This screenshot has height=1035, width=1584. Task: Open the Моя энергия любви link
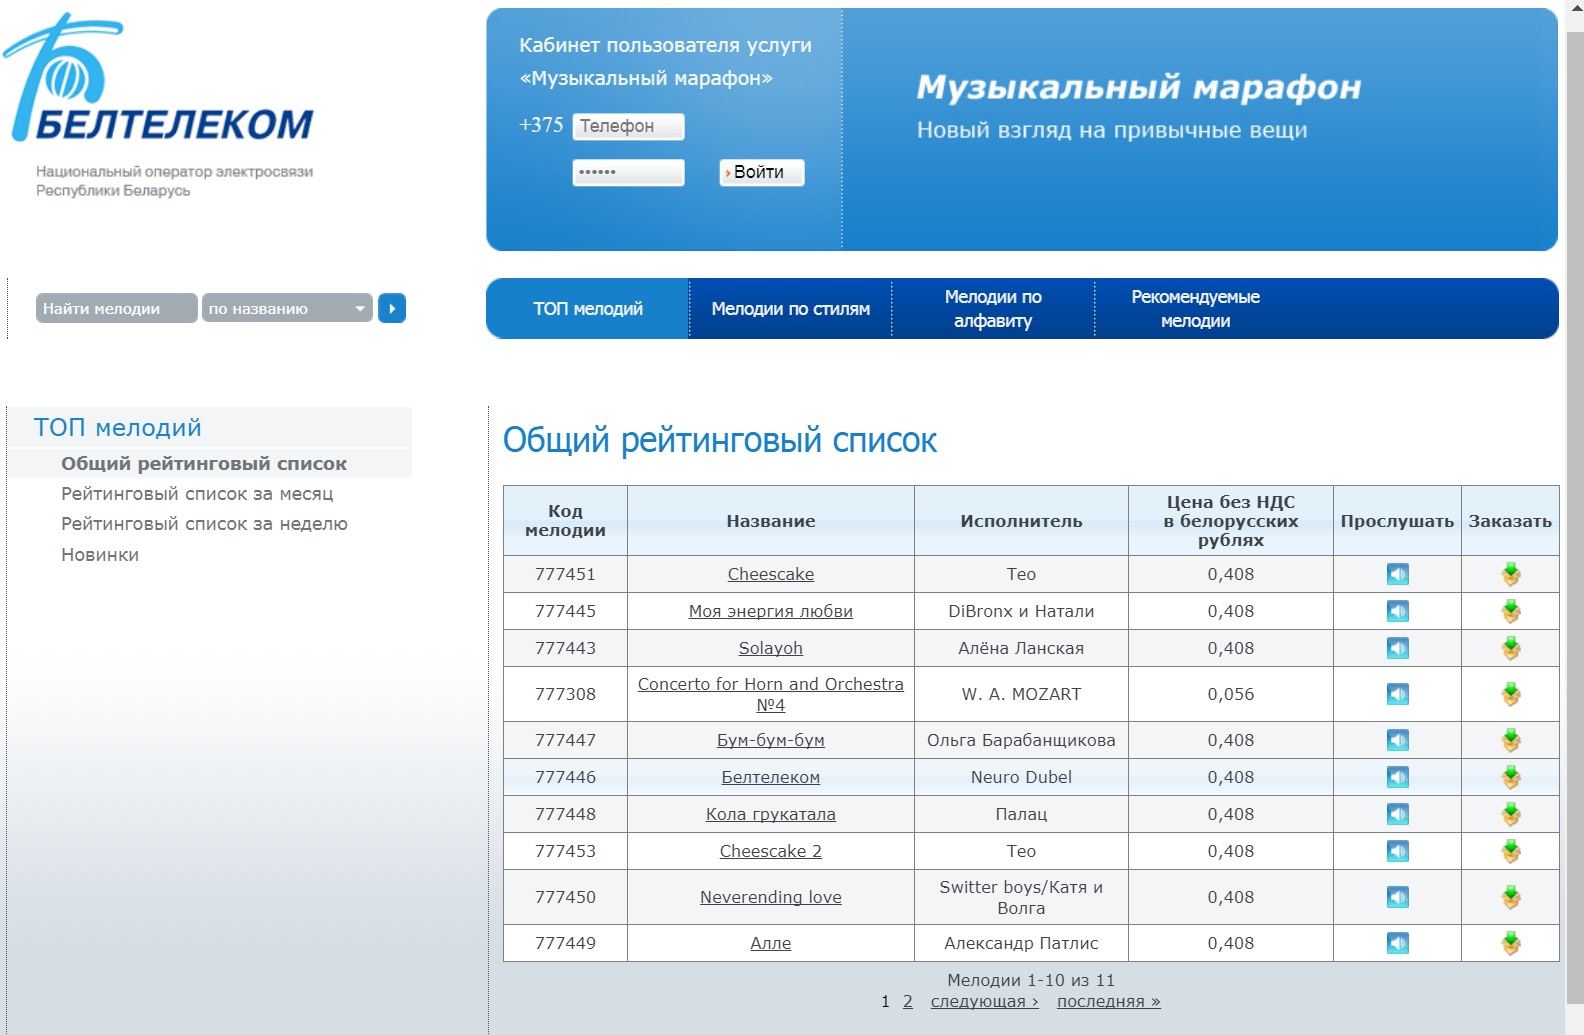click(x=771, y=611)
